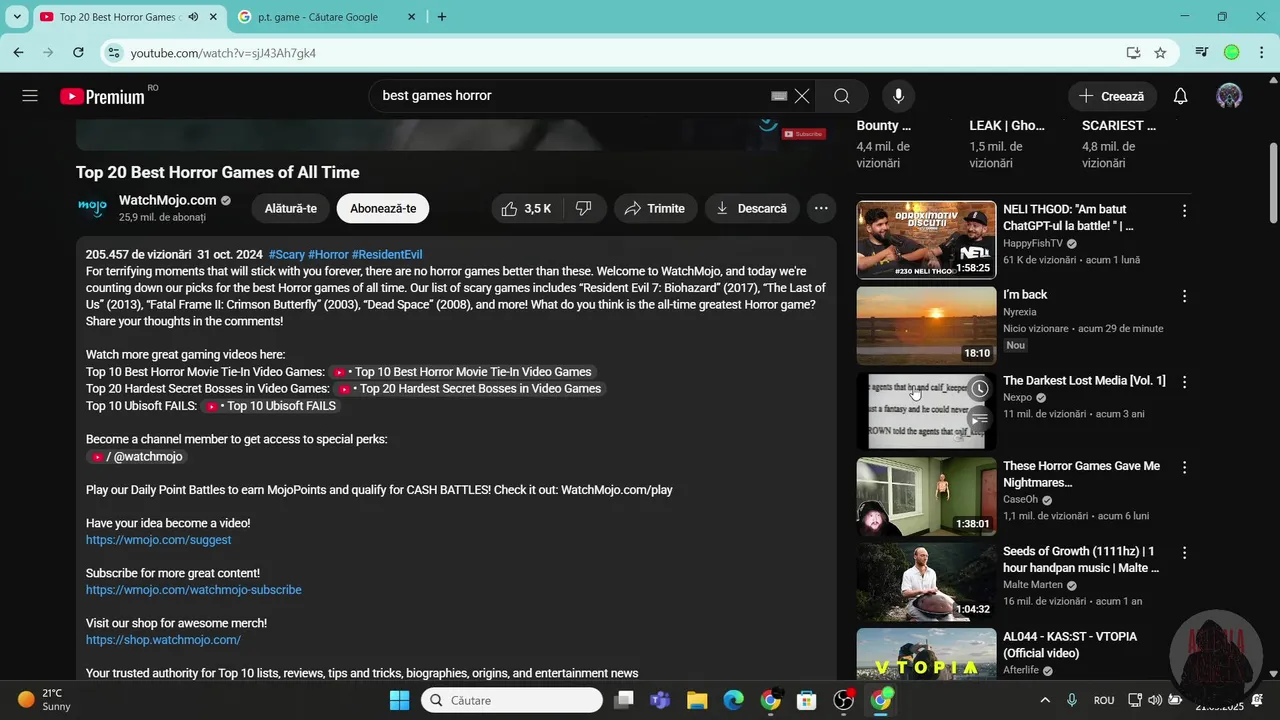1280x720 pixels.
Task: Open Windows Start menu
Action: (399, 700)
